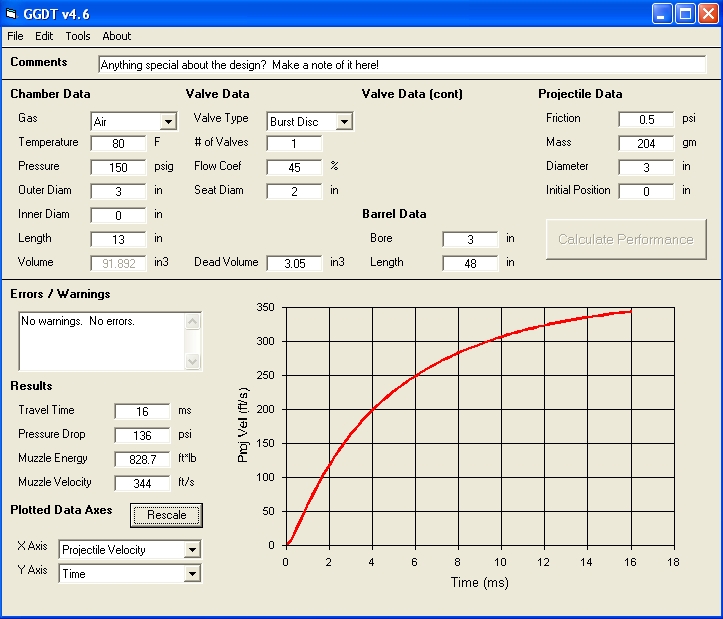The height and width of the screenshot is (619, 723).
Task: Click the Errors / Warnings scrollbar down arrow
Action: 193,362
